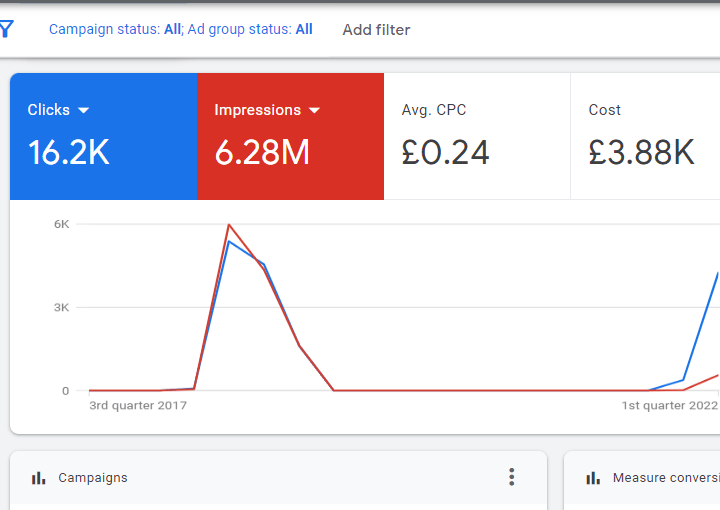The image size is (720, 510).
Task: Click the blue line peak near 6K
Action: point(229,241)
